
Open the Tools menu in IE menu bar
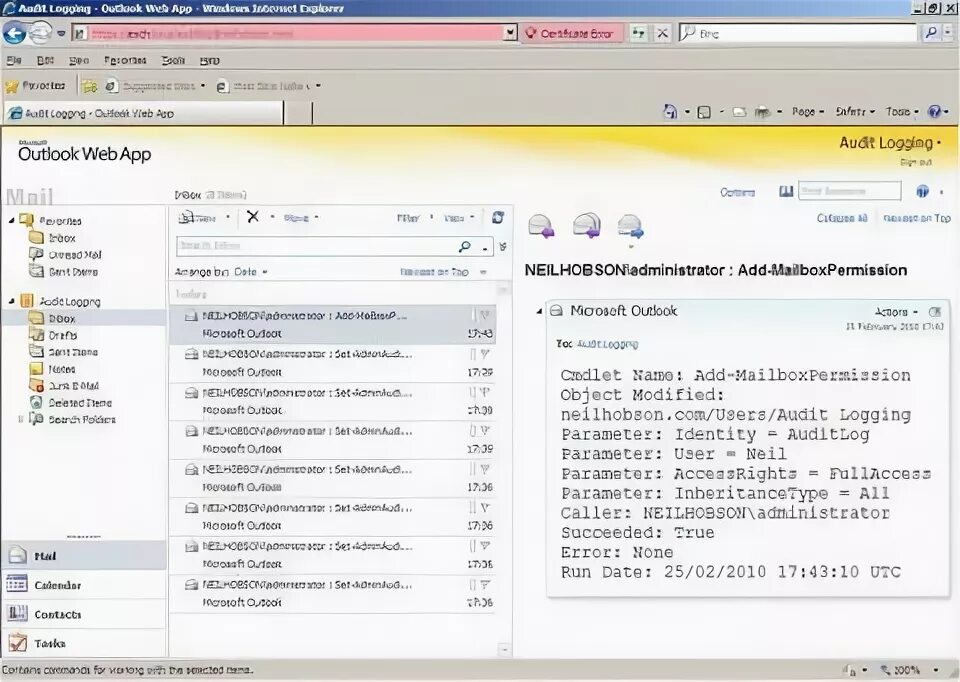click(173, 60)
